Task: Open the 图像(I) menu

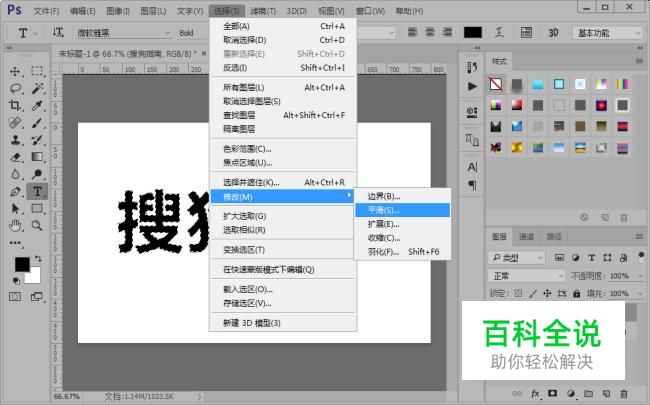Action: click(118, 11)
